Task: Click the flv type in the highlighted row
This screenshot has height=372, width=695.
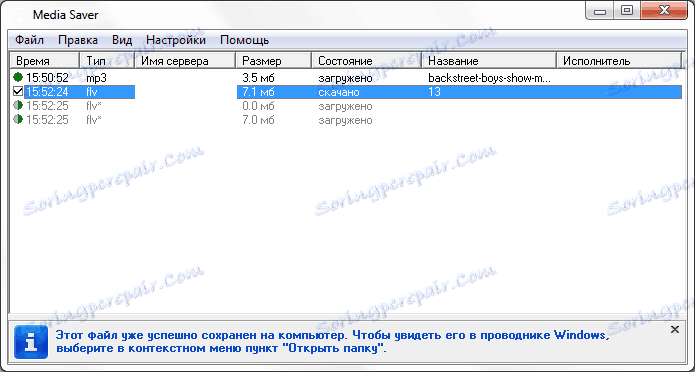Action: 92,92
